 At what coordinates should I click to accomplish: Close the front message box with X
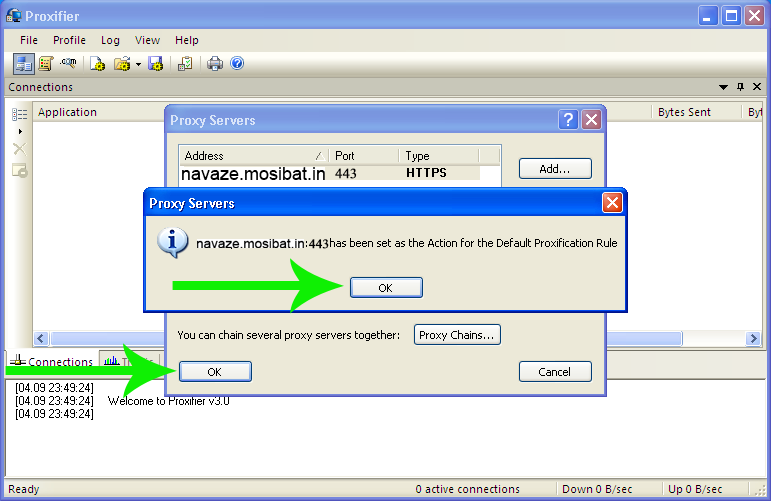[612, 203]
